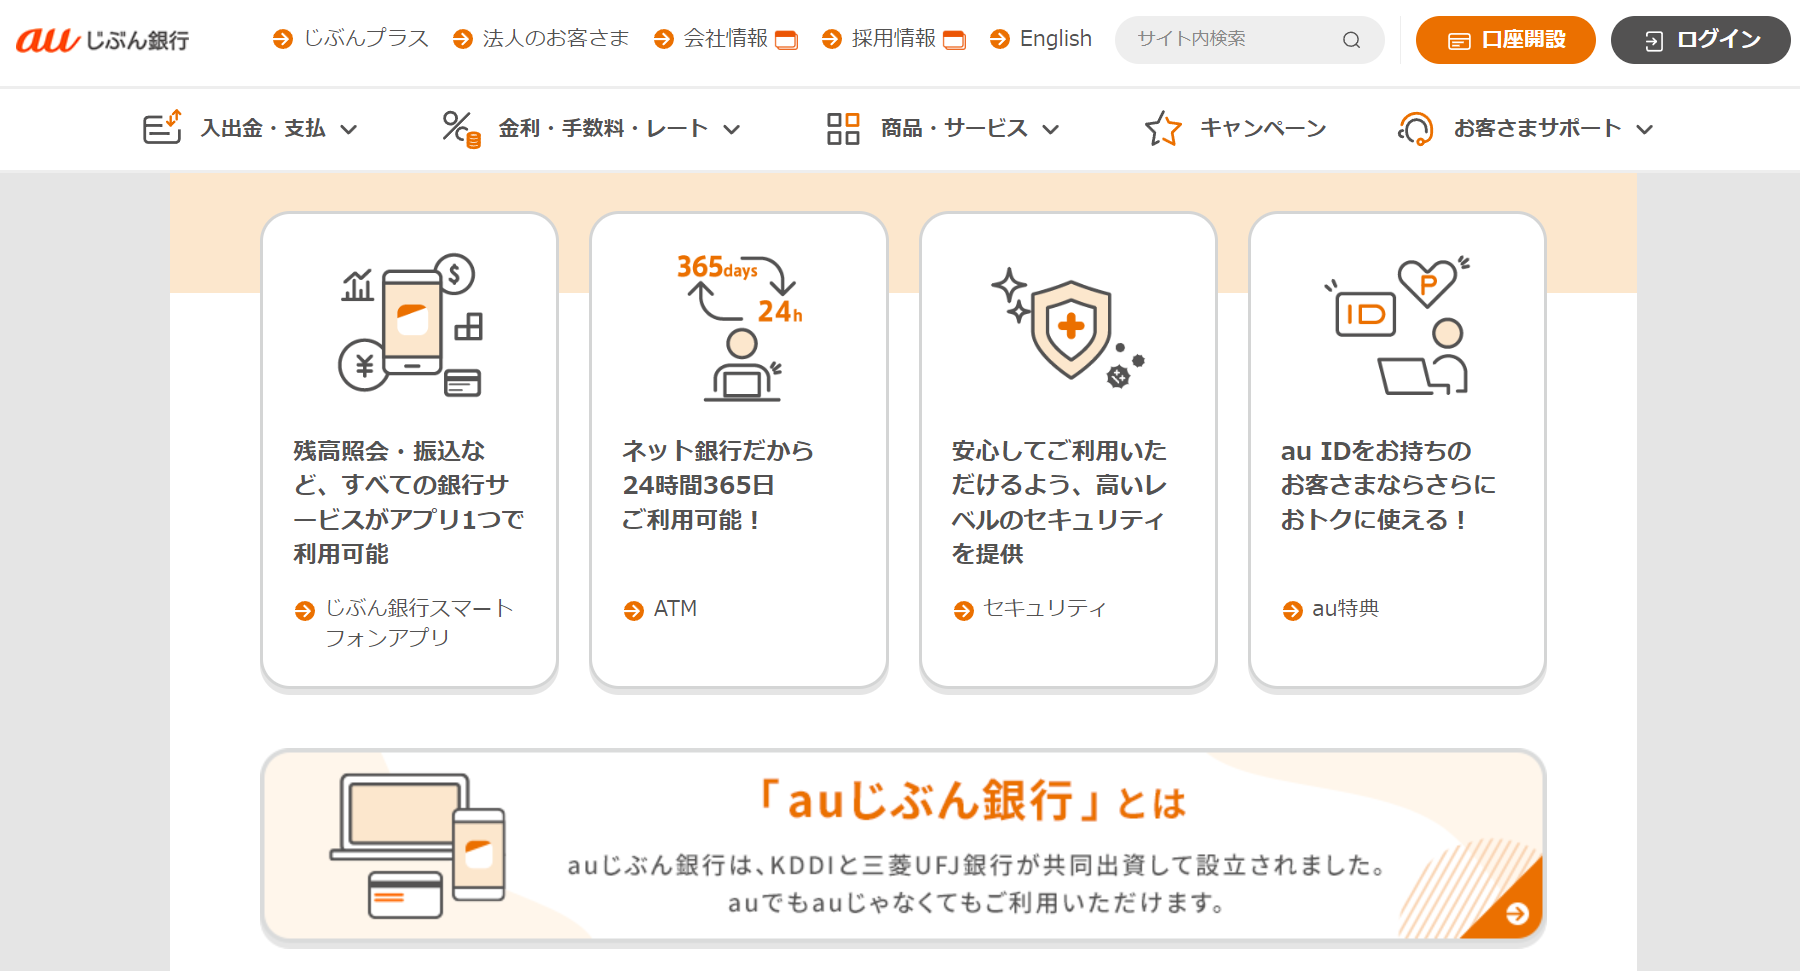
Task: Click the customer support headset icon
Action: (1415, 129)
